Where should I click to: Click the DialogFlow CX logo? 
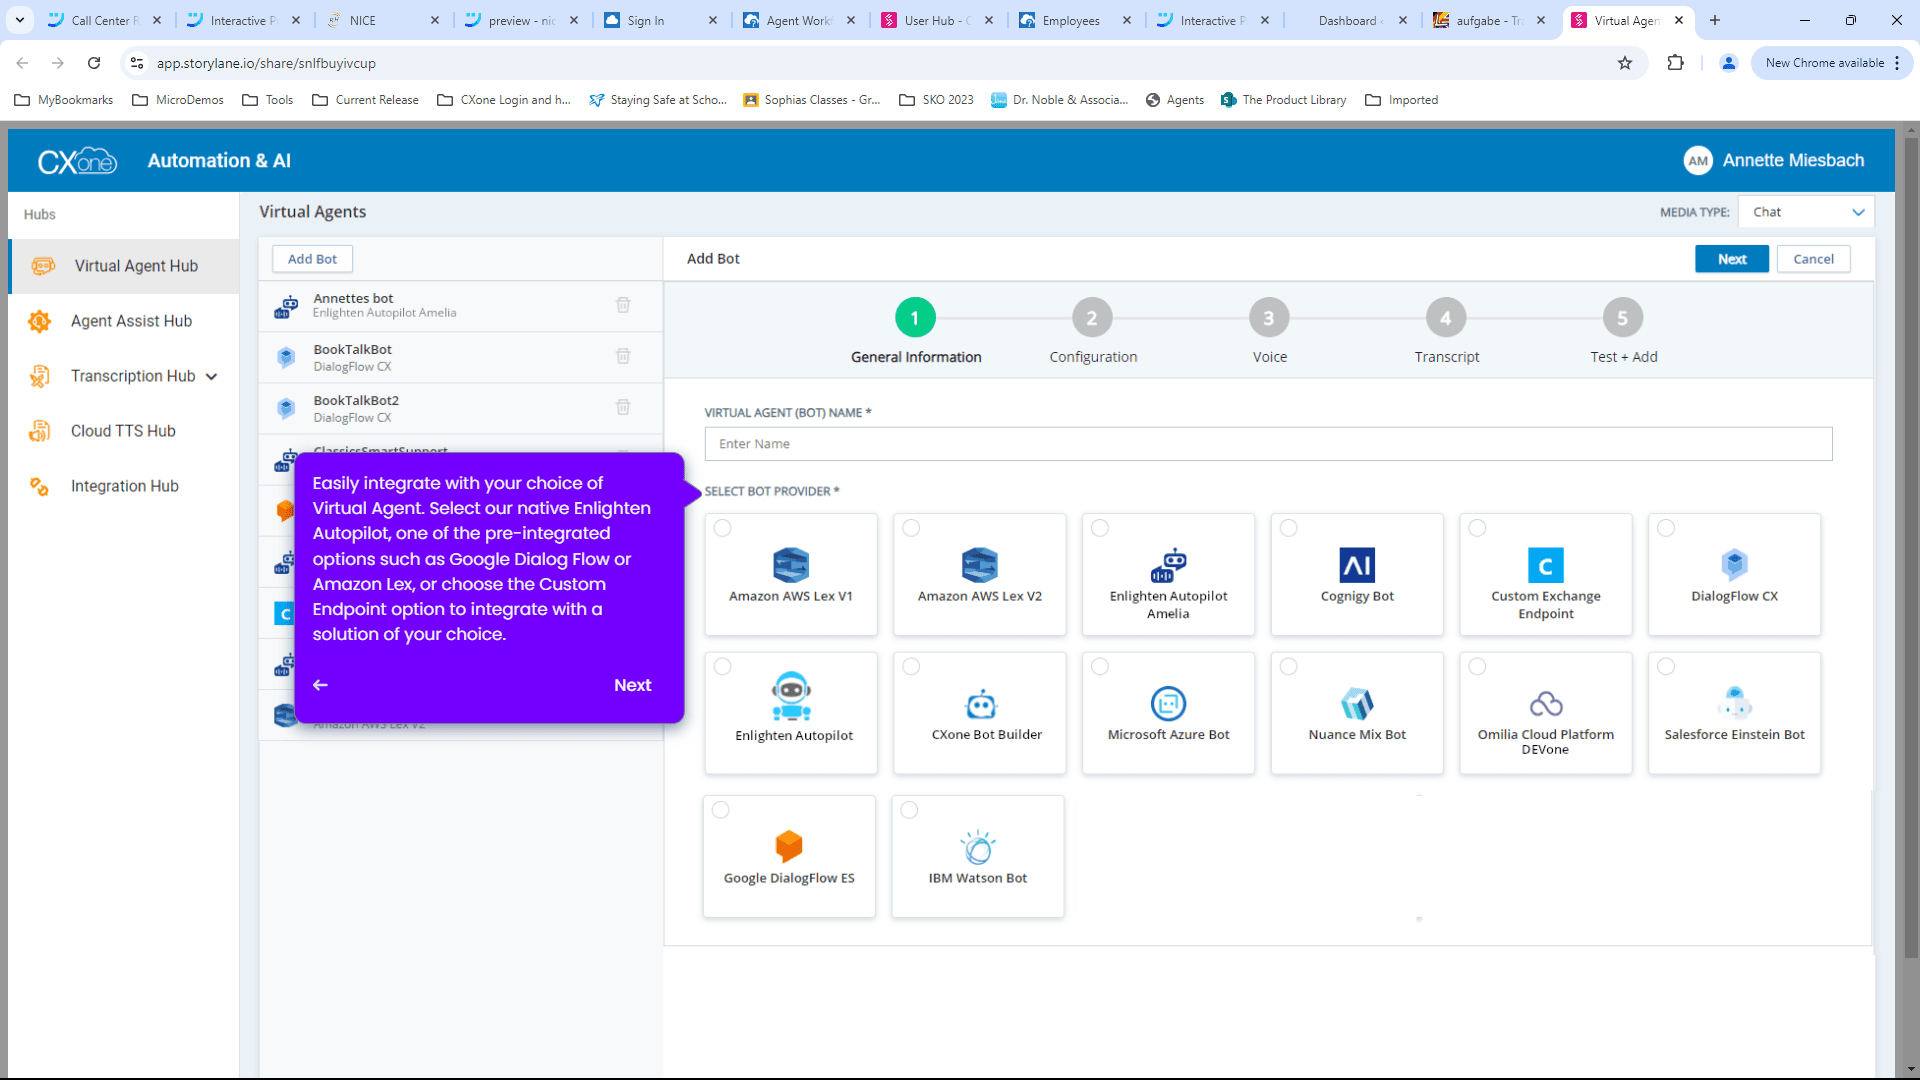tap(1735, 565)
